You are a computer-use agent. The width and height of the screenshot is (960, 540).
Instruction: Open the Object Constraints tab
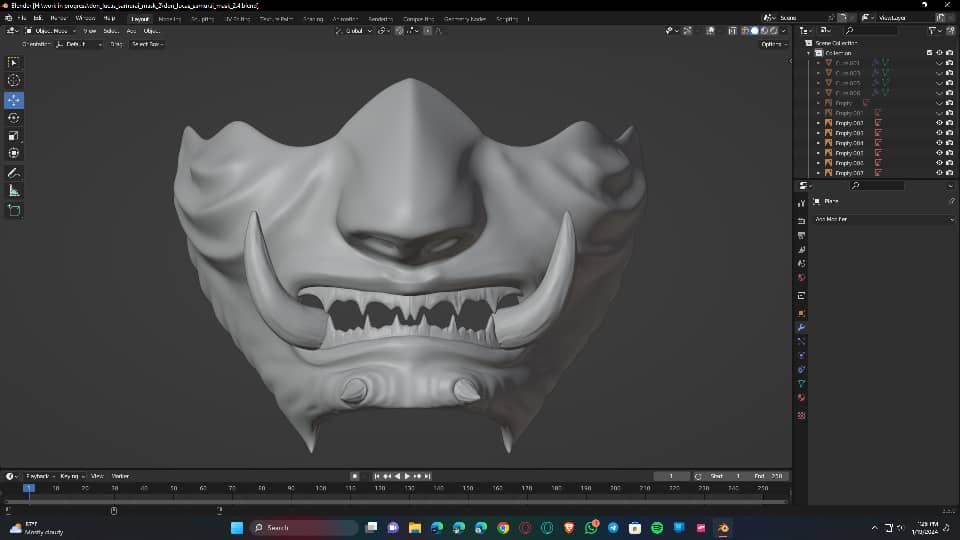(x=801, y=370)
